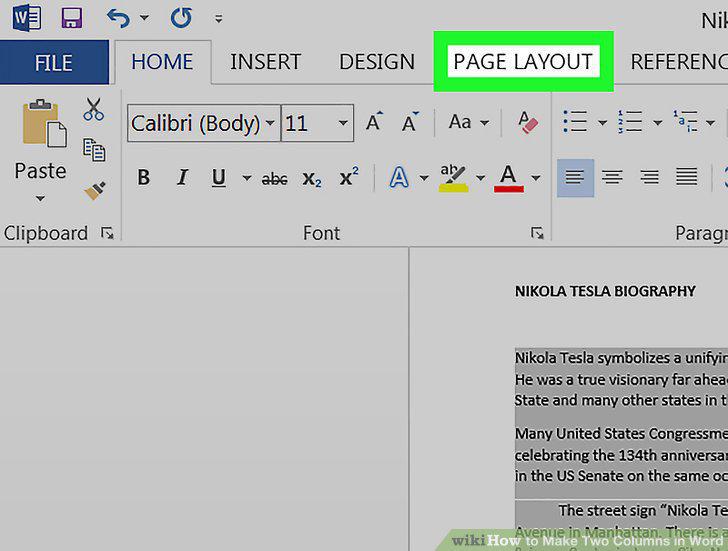
Task: Justify the text
Action: pyautogui.click(x=686, y=177)
